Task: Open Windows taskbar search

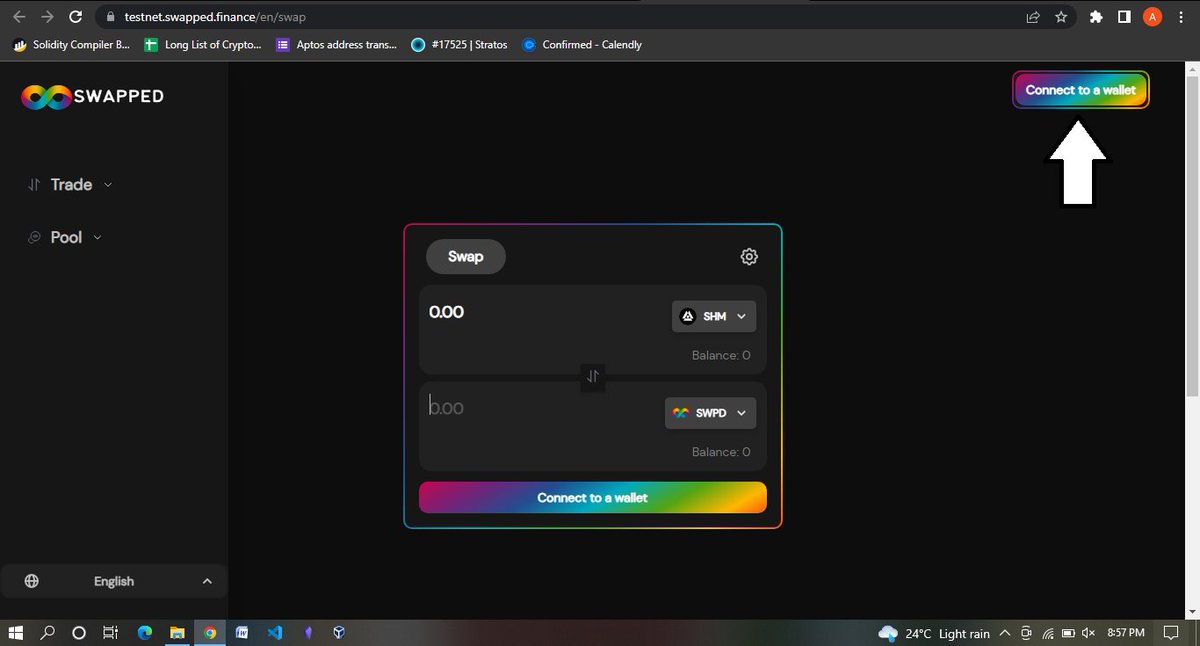Action: [48, 633]
